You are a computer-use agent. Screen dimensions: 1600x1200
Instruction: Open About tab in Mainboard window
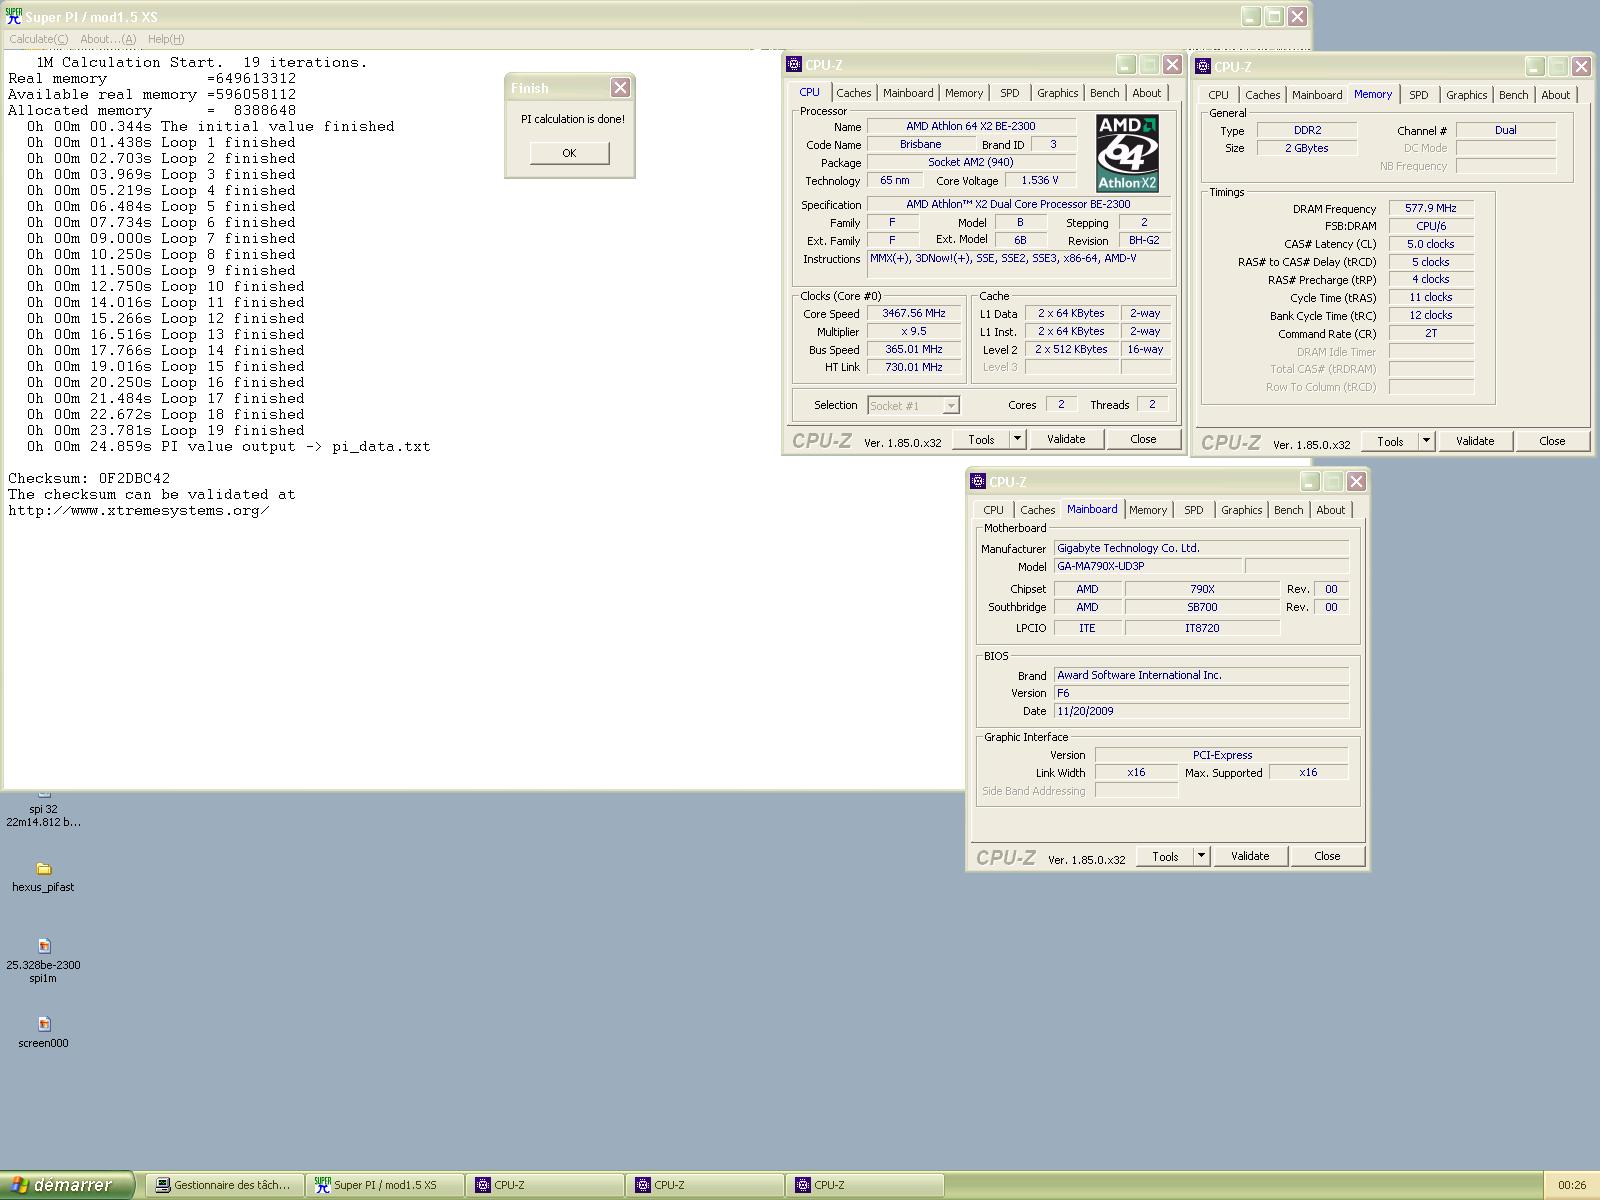[1330, 510]
